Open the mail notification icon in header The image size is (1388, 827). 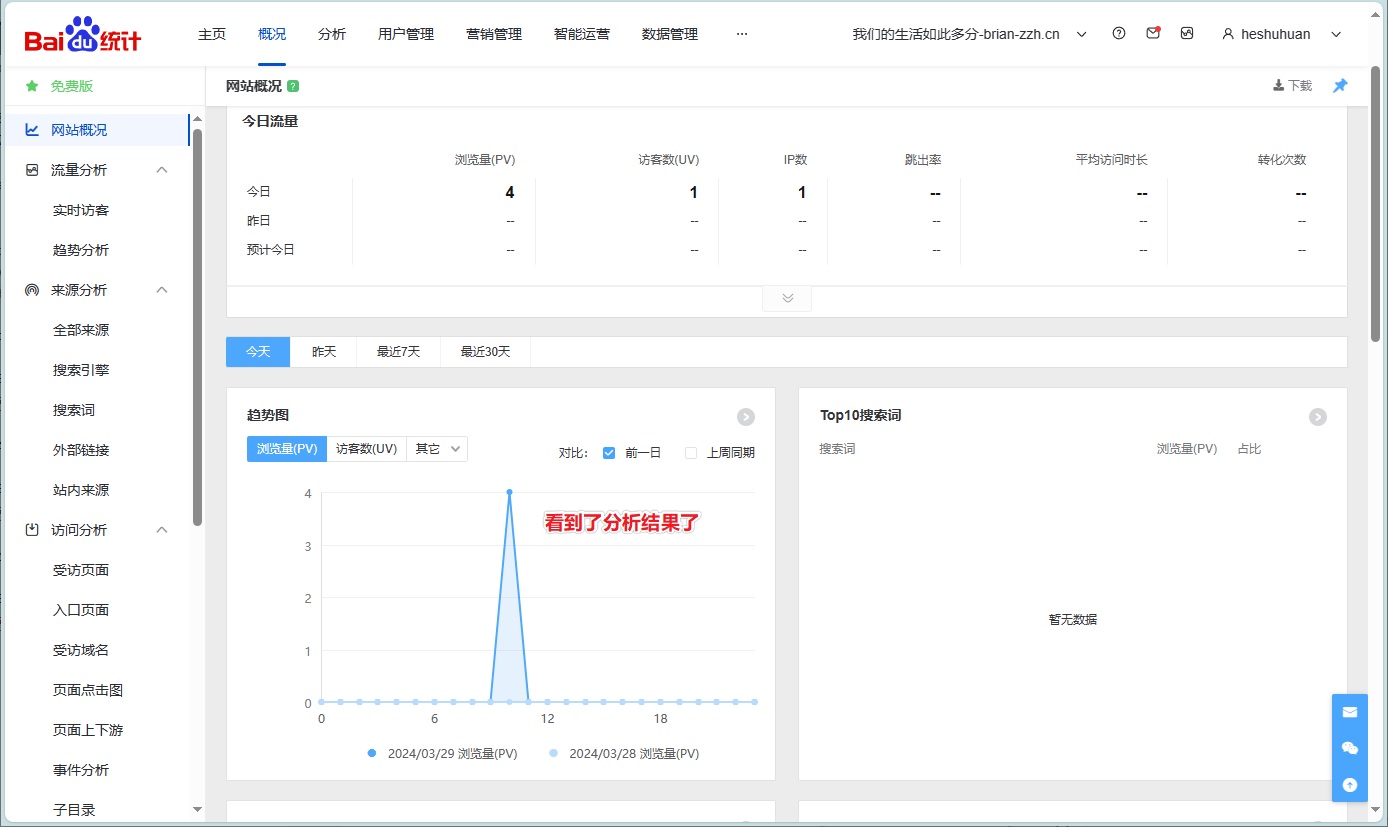click(1153, 33)
